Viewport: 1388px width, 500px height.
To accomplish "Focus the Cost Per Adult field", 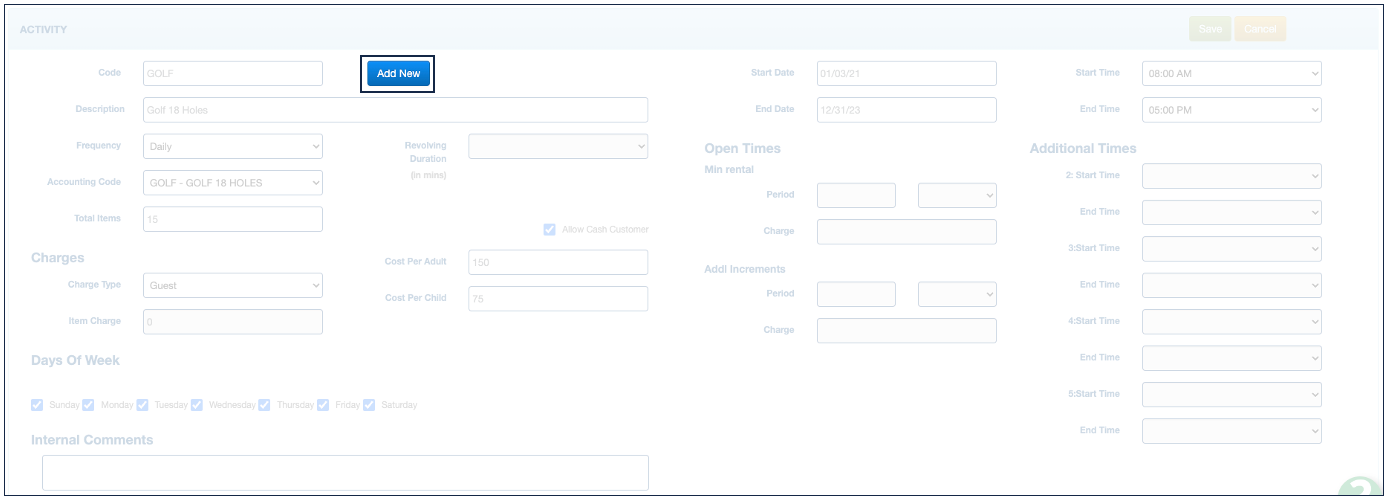I will coord(557,262).
